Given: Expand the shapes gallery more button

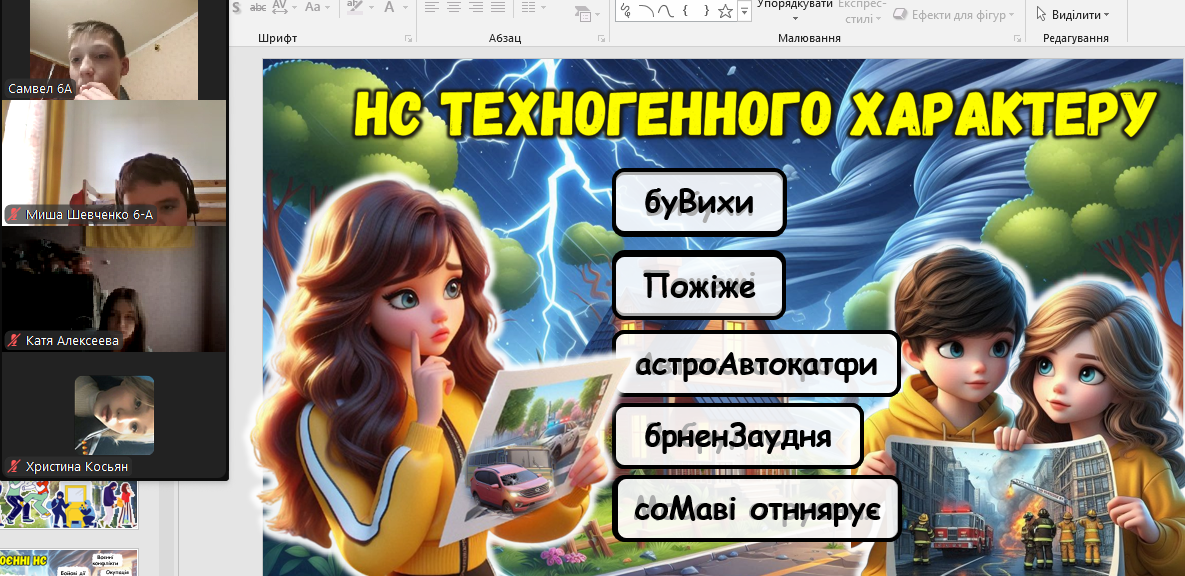Looking at the screenshot, I should [x=744, y=12].
